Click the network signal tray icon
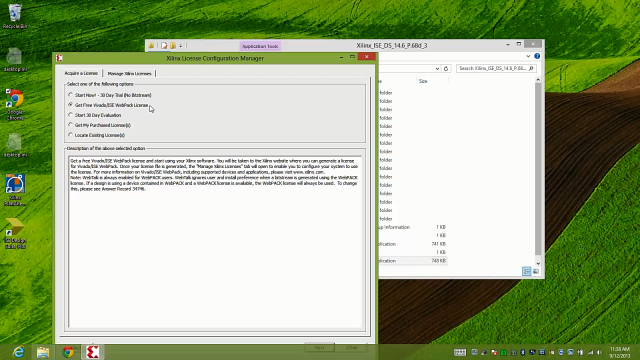 click(x=590, y=352)
